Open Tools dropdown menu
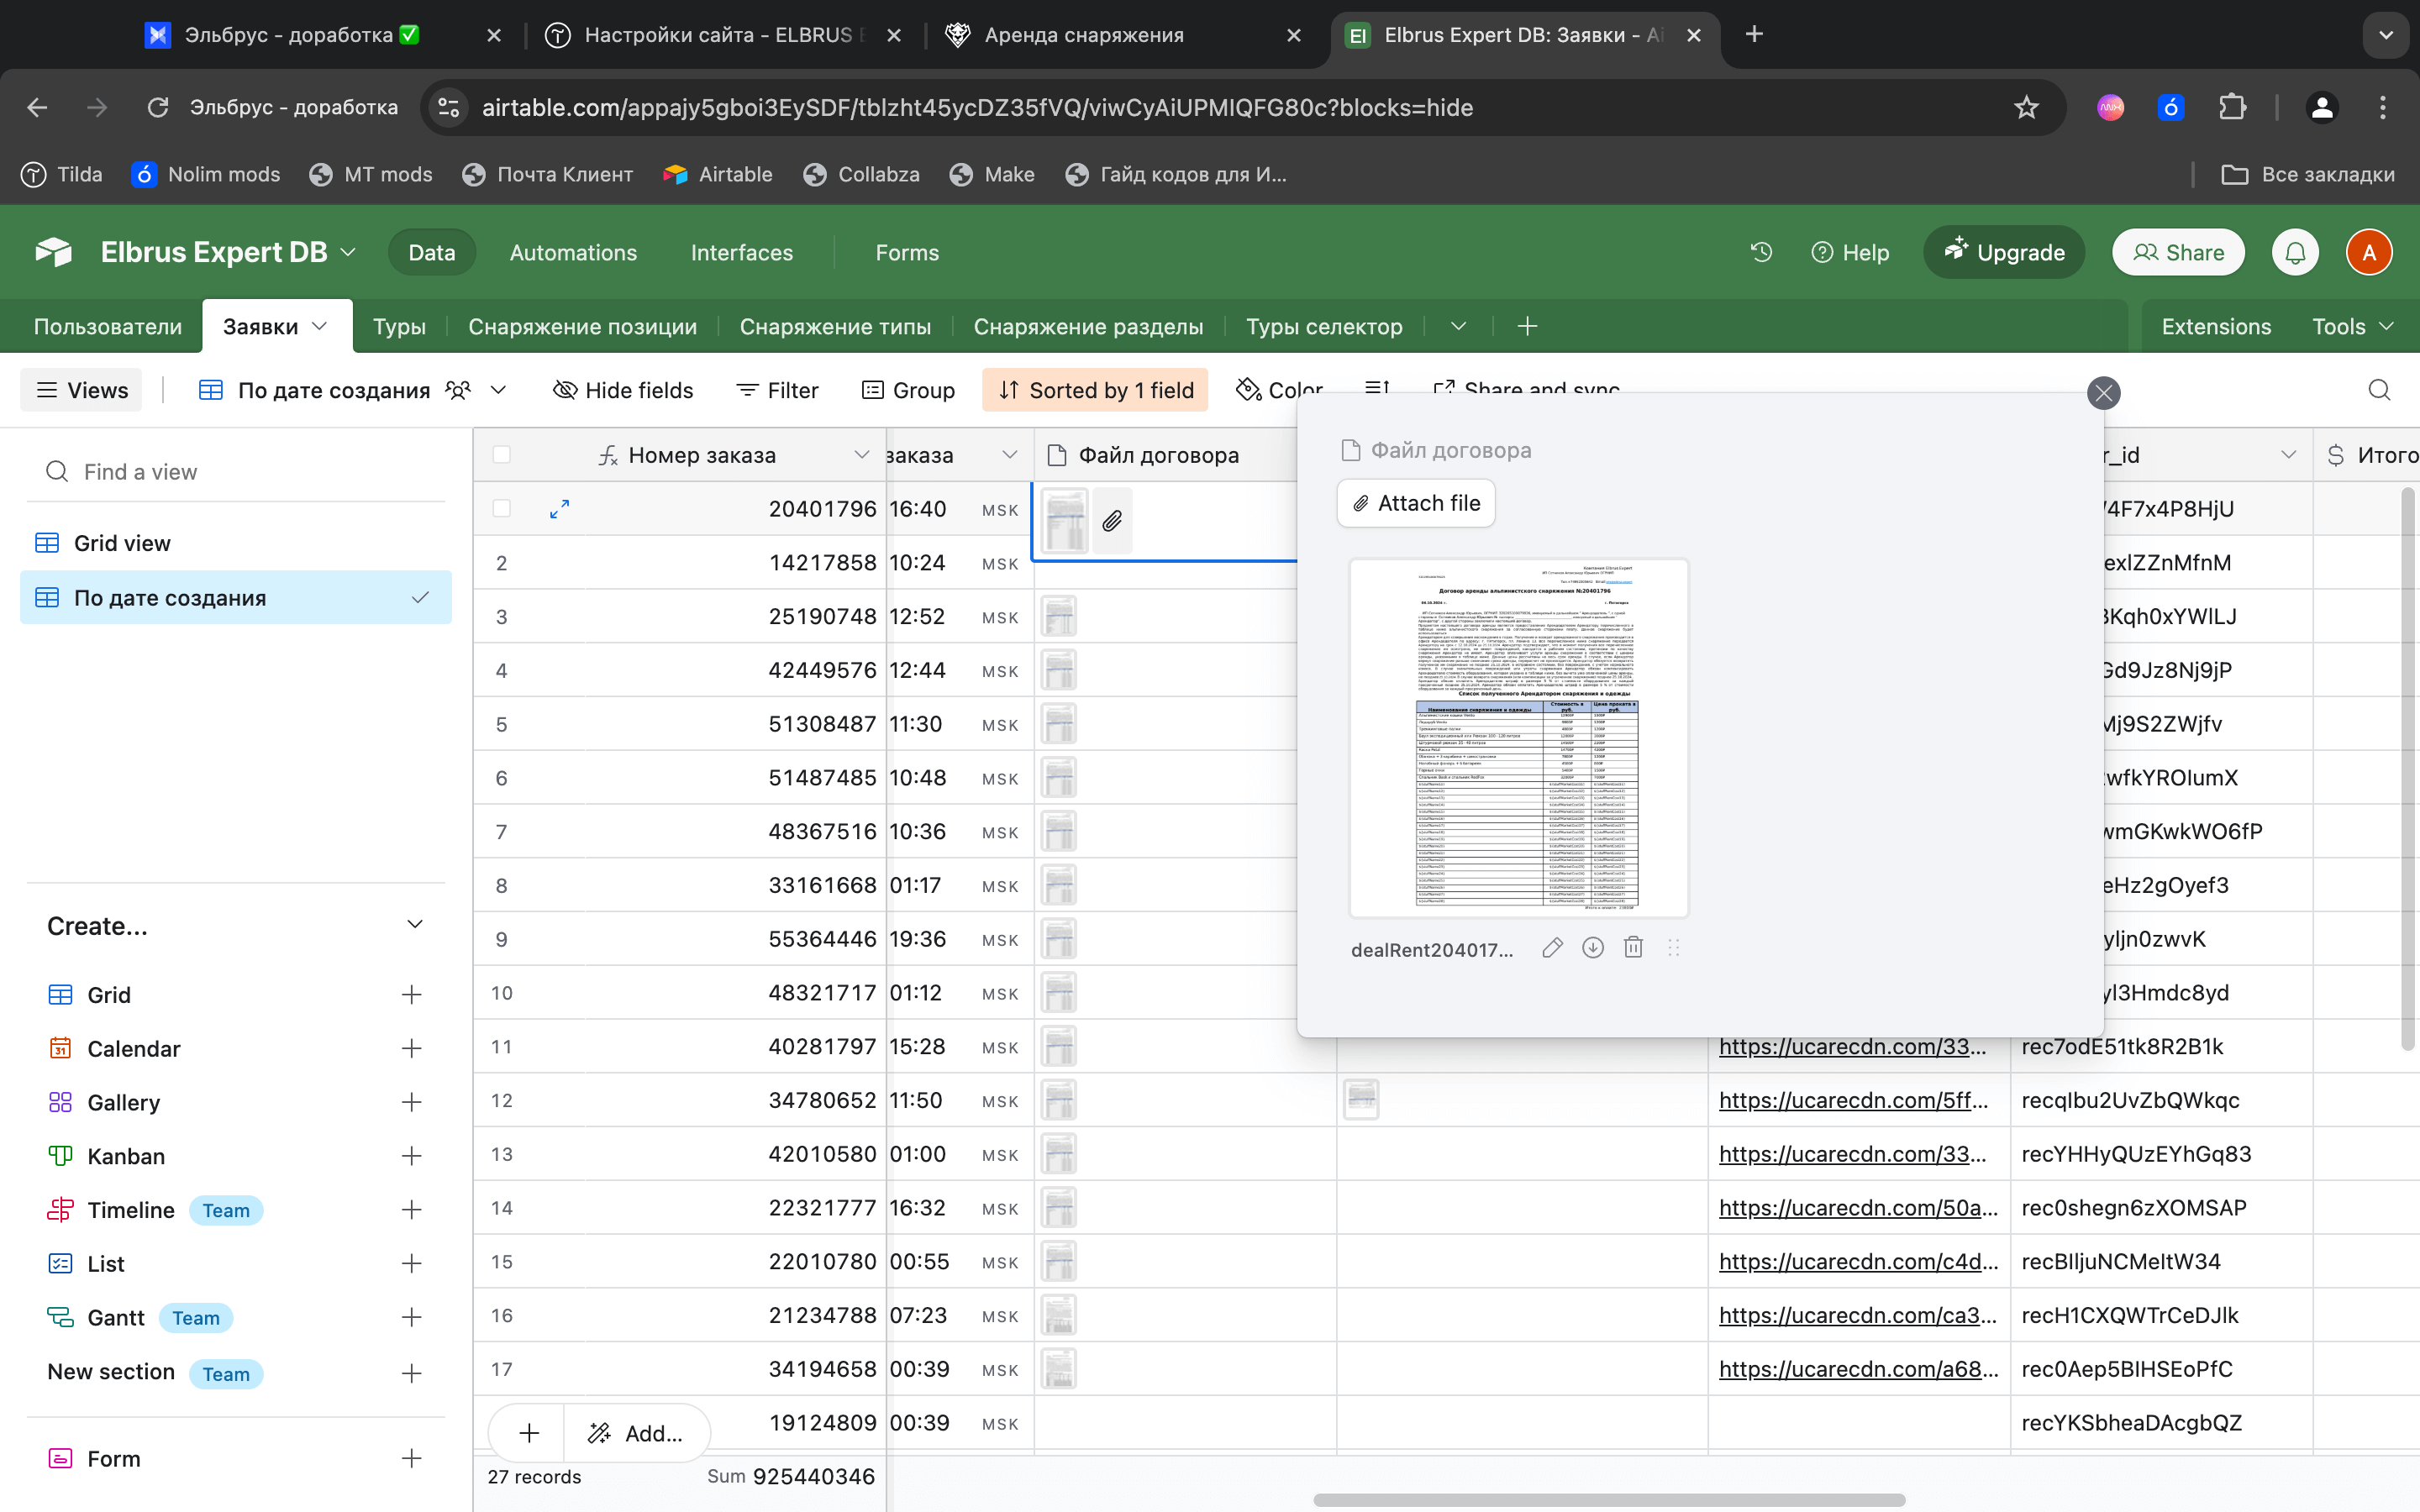2420x1512 pixels. coord(2352,326)
